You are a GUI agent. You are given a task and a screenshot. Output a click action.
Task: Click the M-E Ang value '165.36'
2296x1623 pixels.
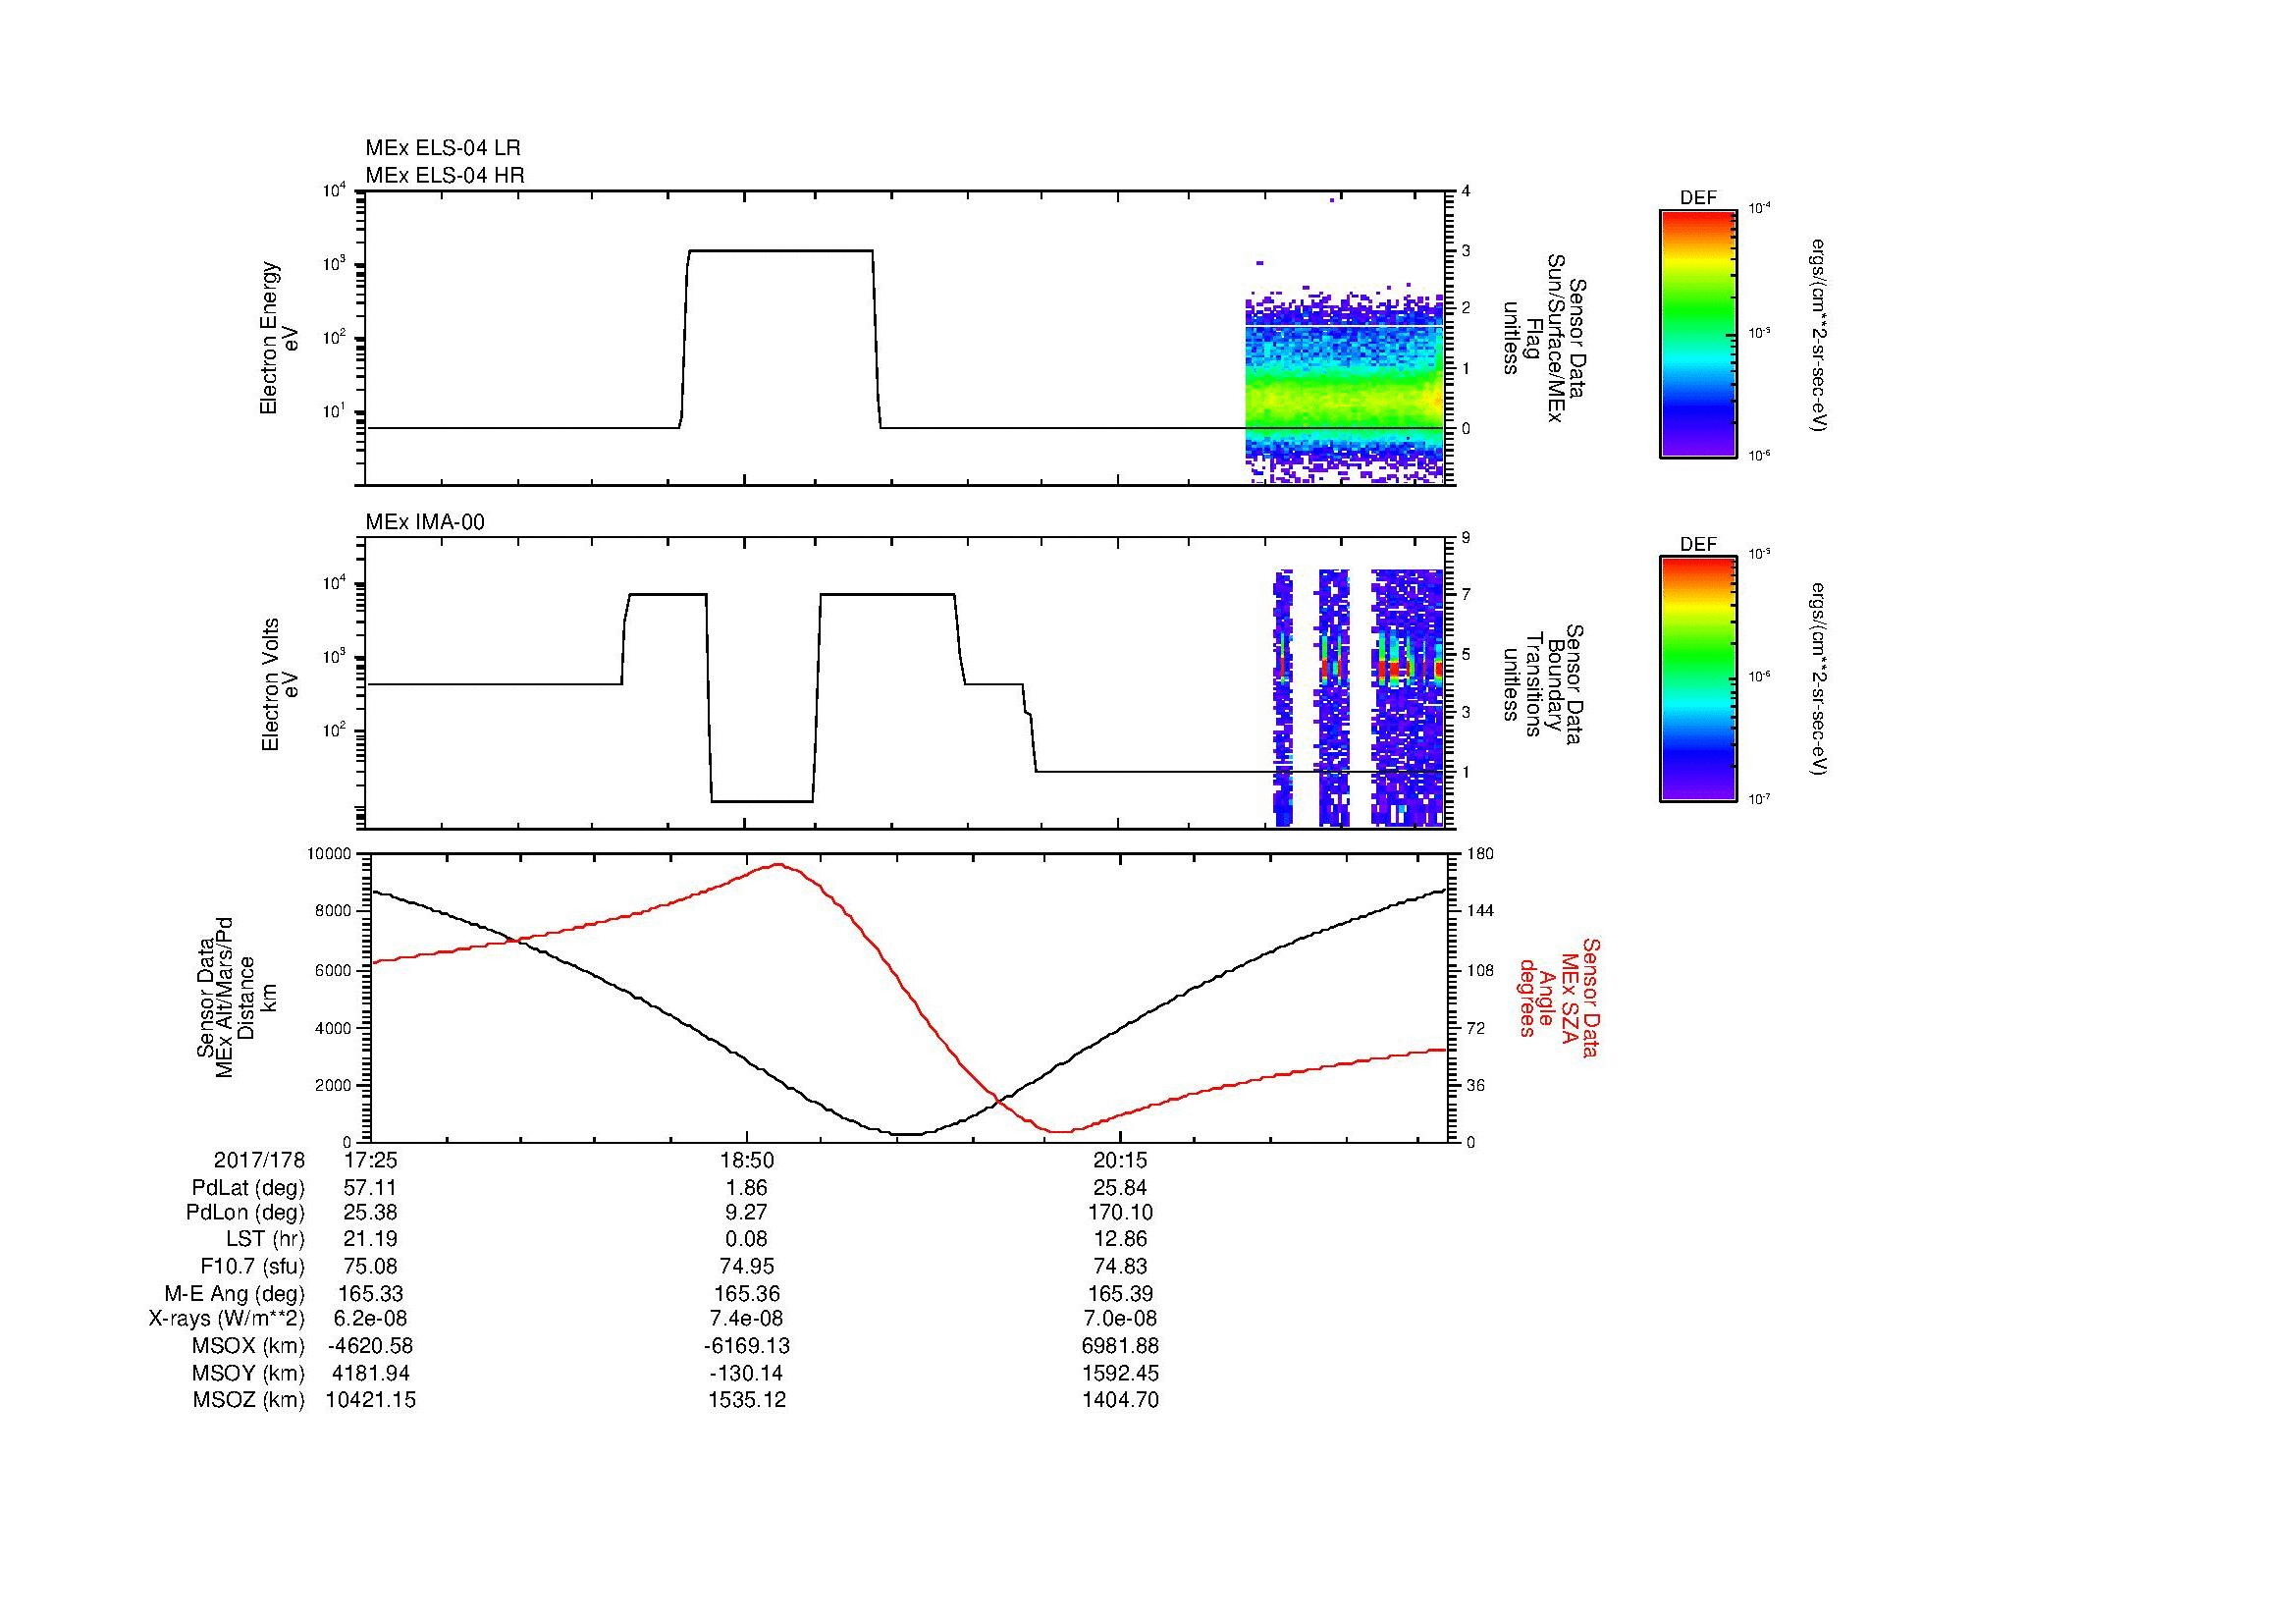(746, 1293)
